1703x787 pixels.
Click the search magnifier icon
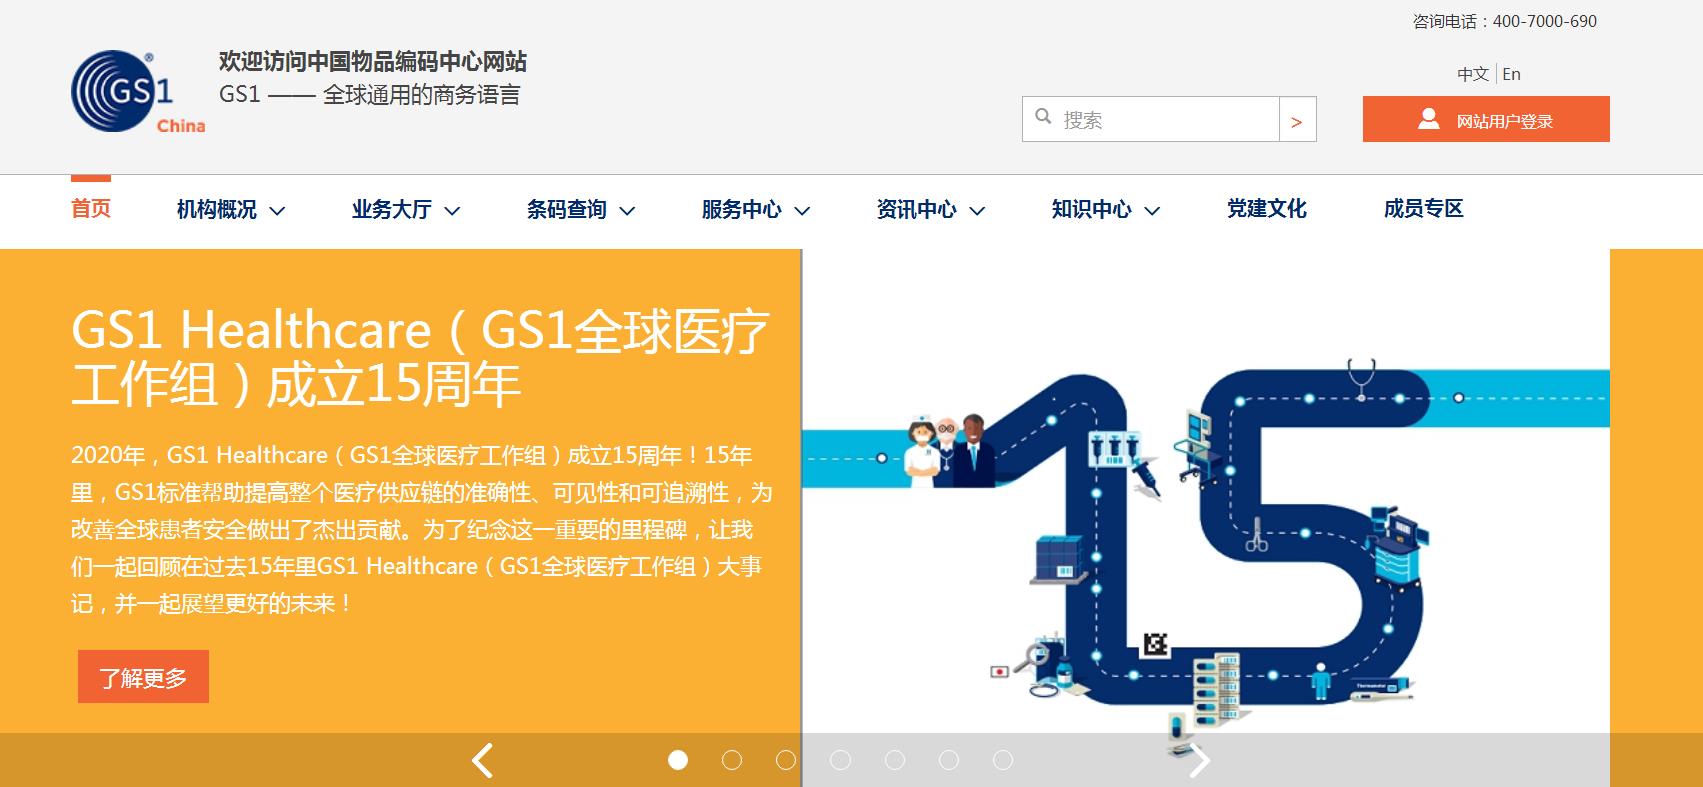[1043, 117]
